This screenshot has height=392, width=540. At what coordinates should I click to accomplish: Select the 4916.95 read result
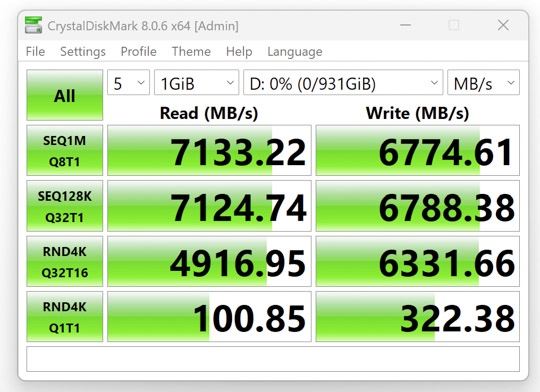[209, 261]
